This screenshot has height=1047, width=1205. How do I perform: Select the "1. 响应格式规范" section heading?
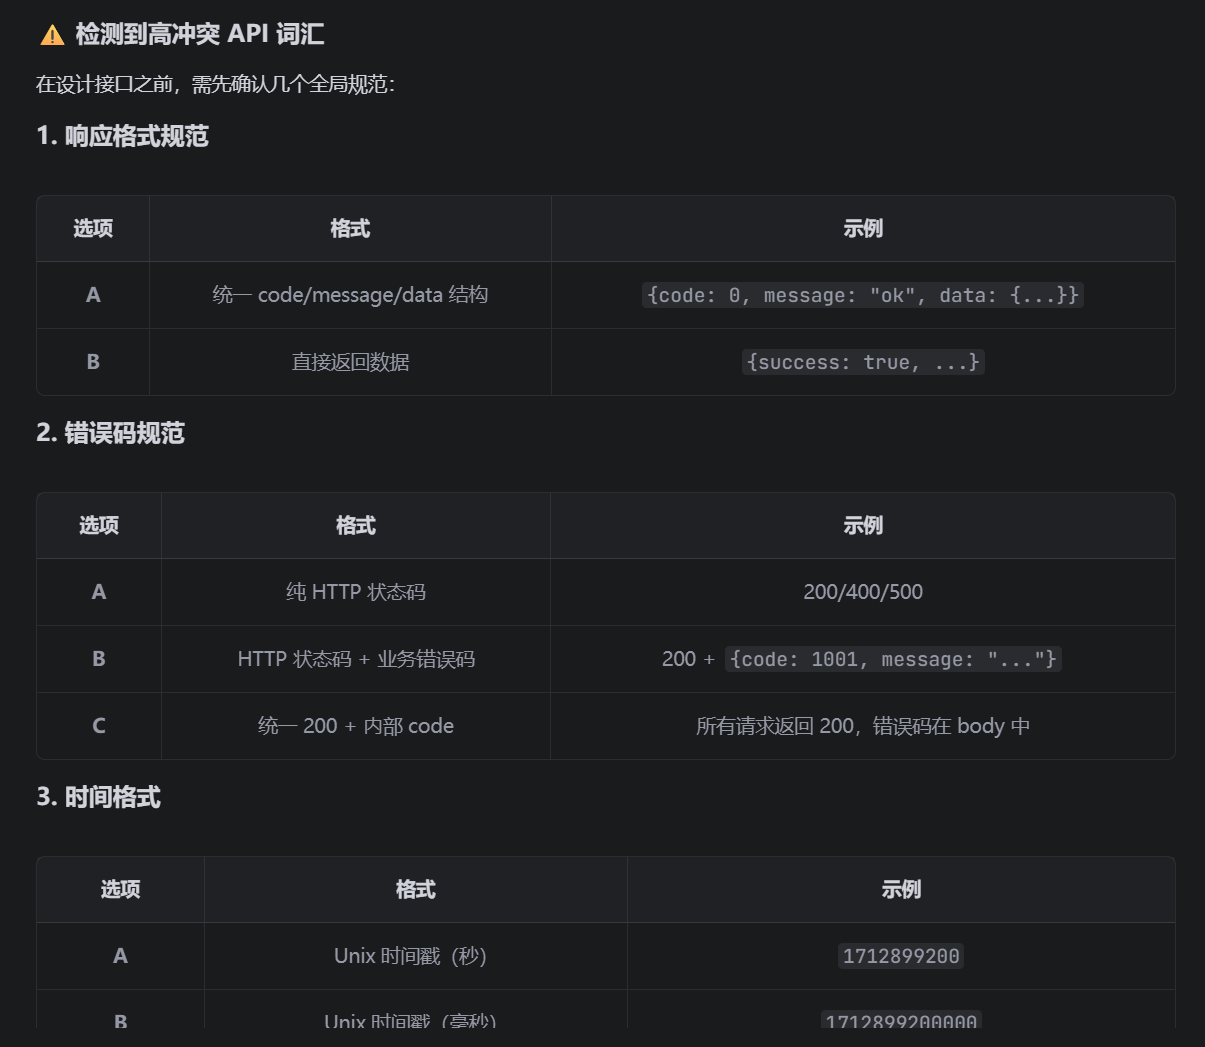122,136
